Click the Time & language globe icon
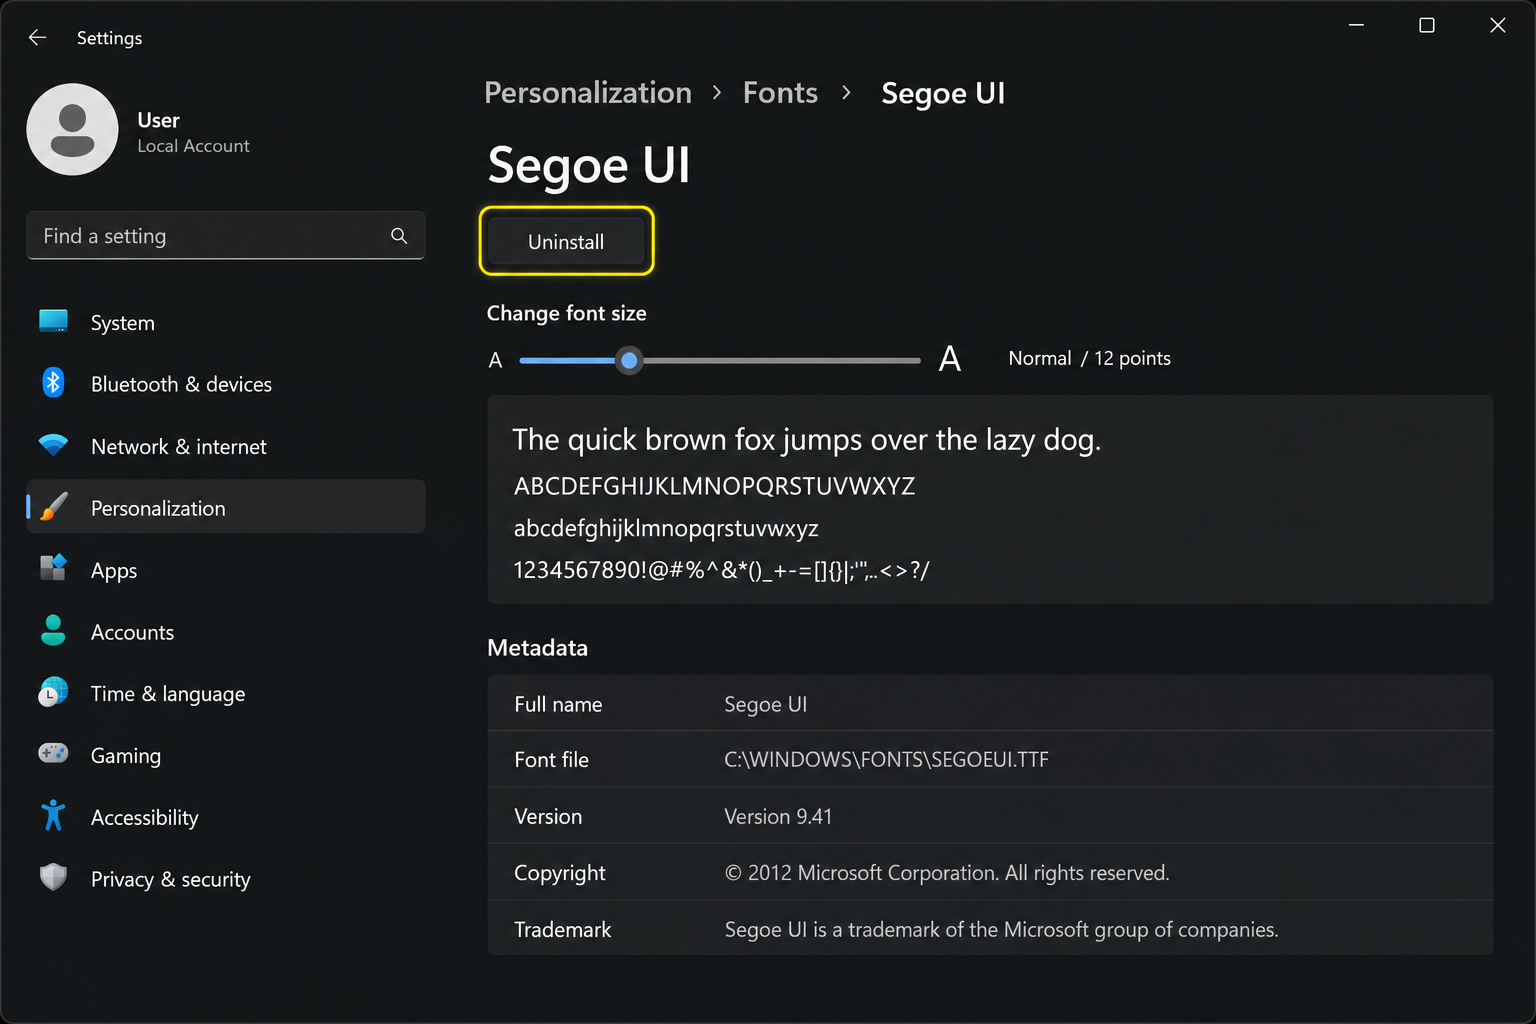 pyautogui.click(x=53, y=692)
